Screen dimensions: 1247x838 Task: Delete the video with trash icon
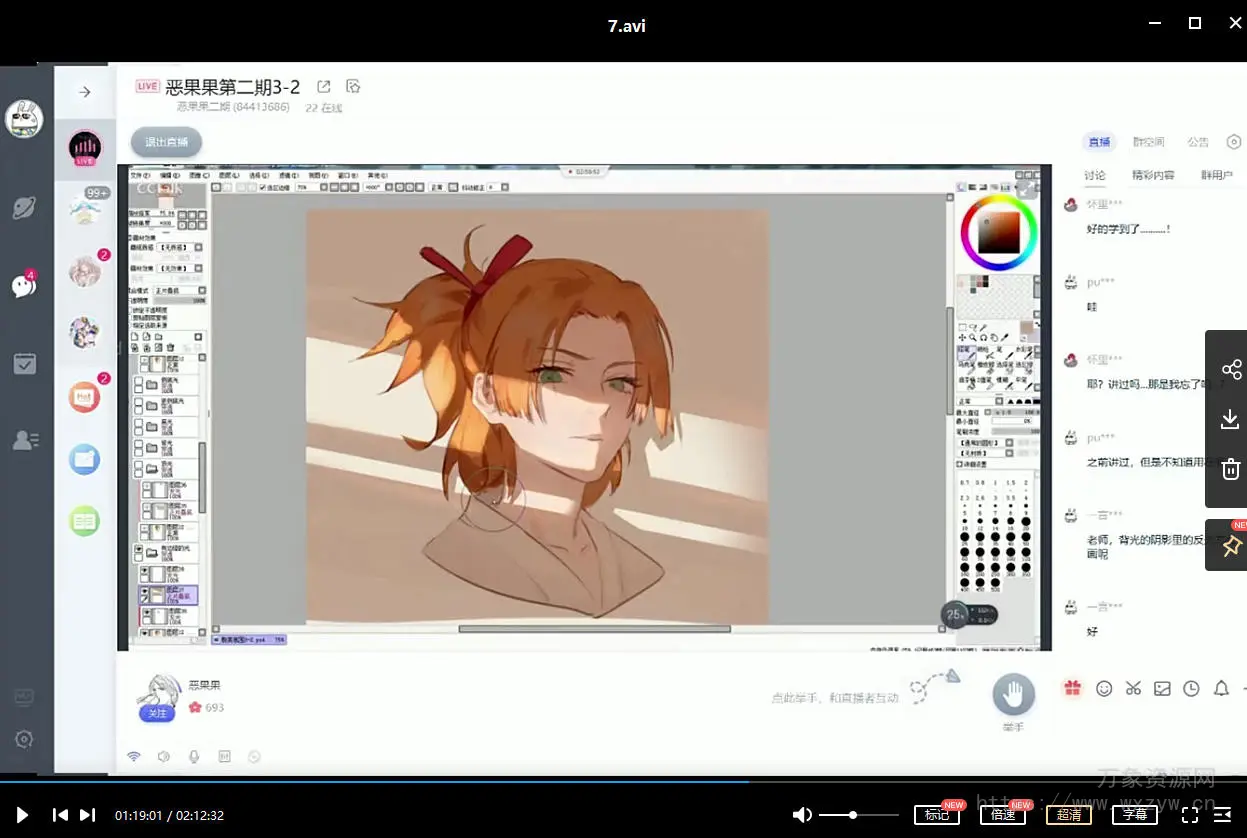[x=1231, y=469]
